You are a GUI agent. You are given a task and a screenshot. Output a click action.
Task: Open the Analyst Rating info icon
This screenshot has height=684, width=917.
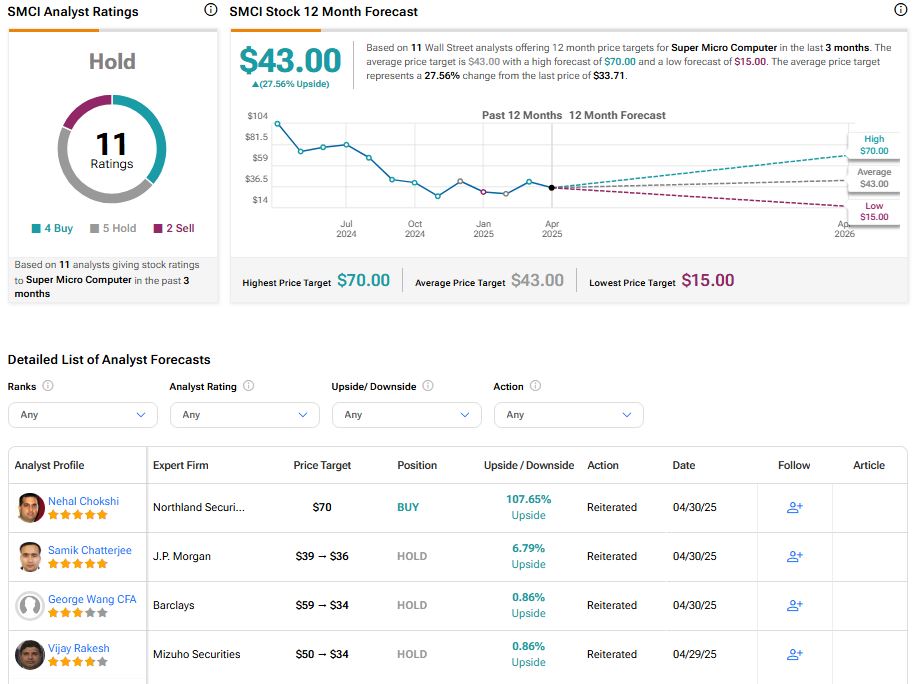point(249,386)
